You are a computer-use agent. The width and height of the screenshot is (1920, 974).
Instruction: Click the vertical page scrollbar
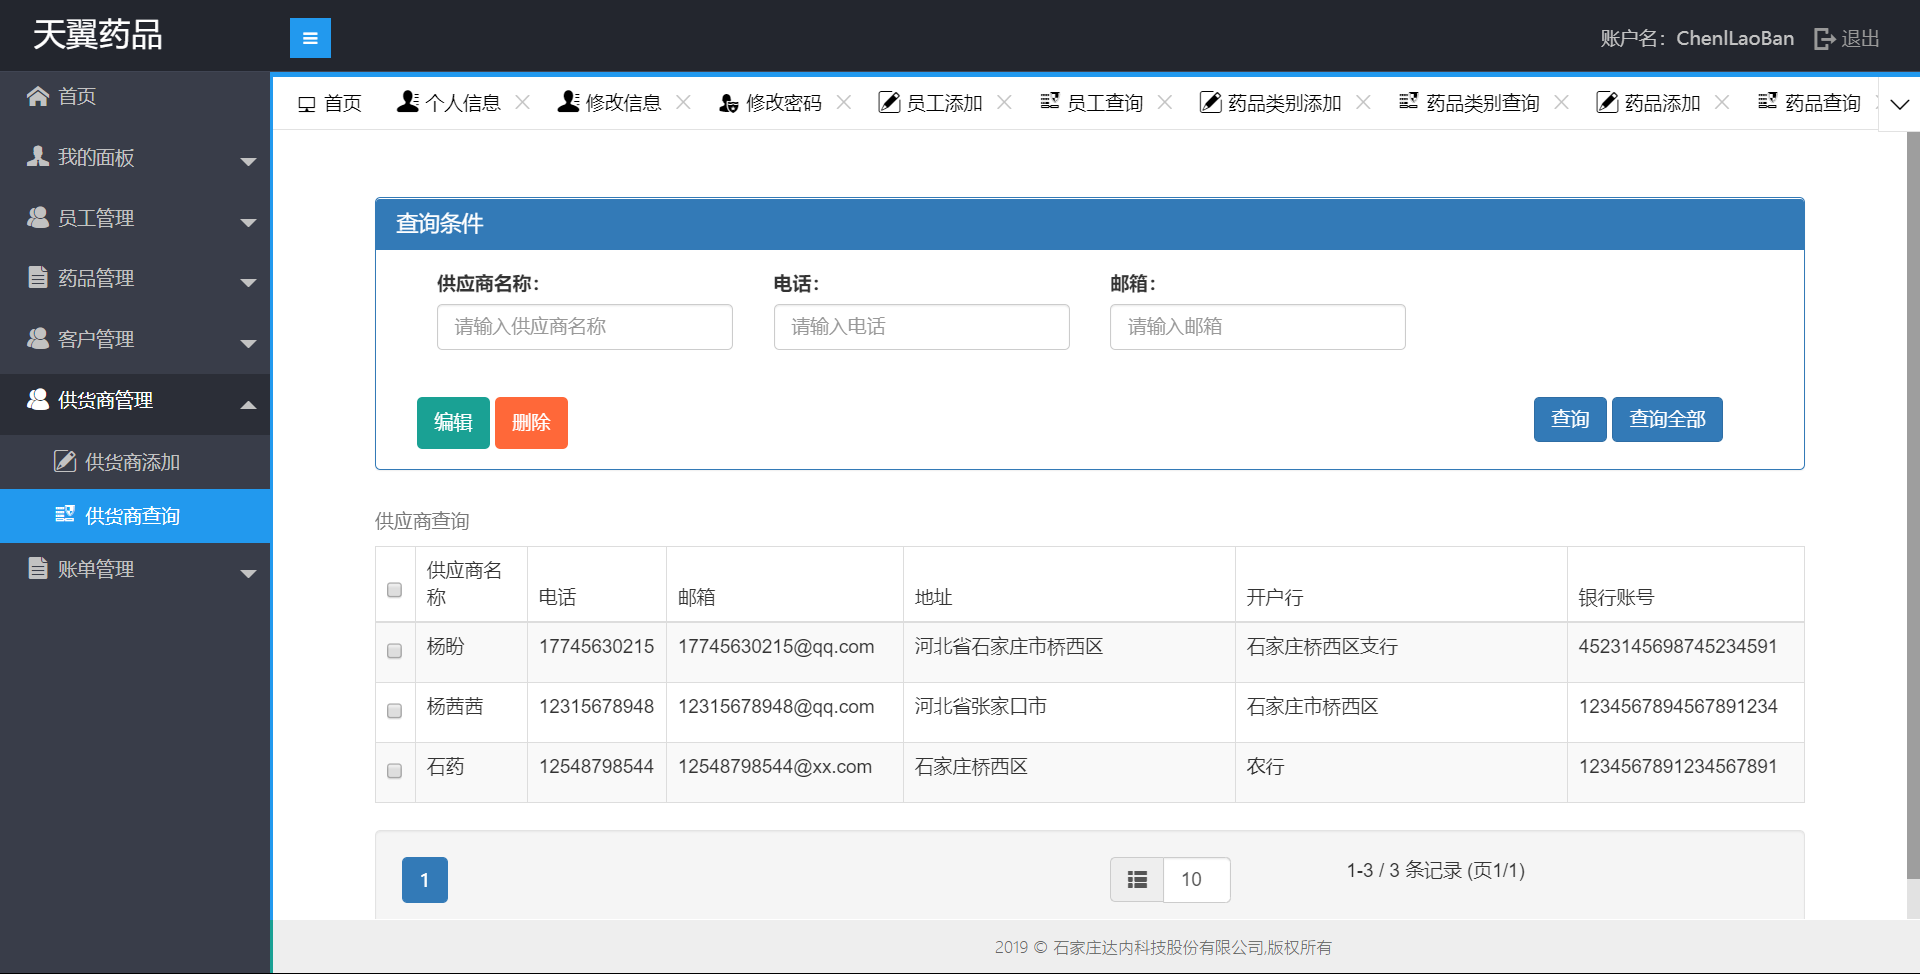[x=1912, y=500]
